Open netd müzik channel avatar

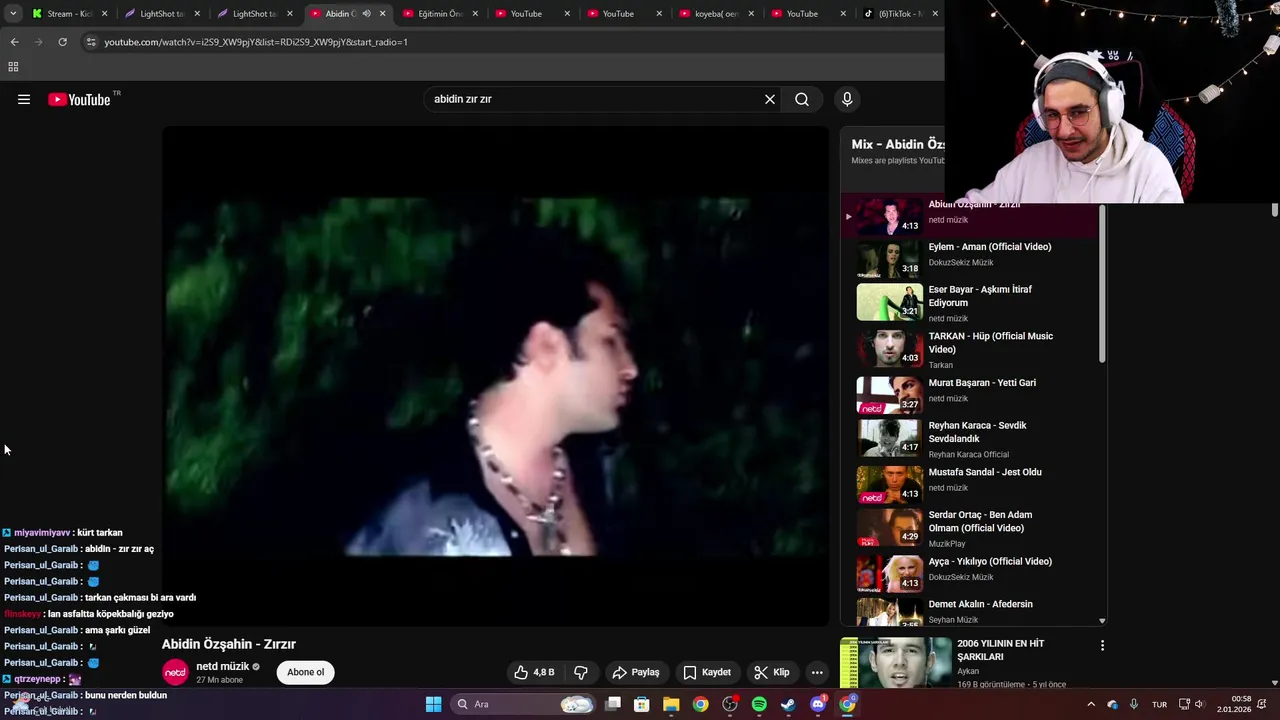pos(175,672)
